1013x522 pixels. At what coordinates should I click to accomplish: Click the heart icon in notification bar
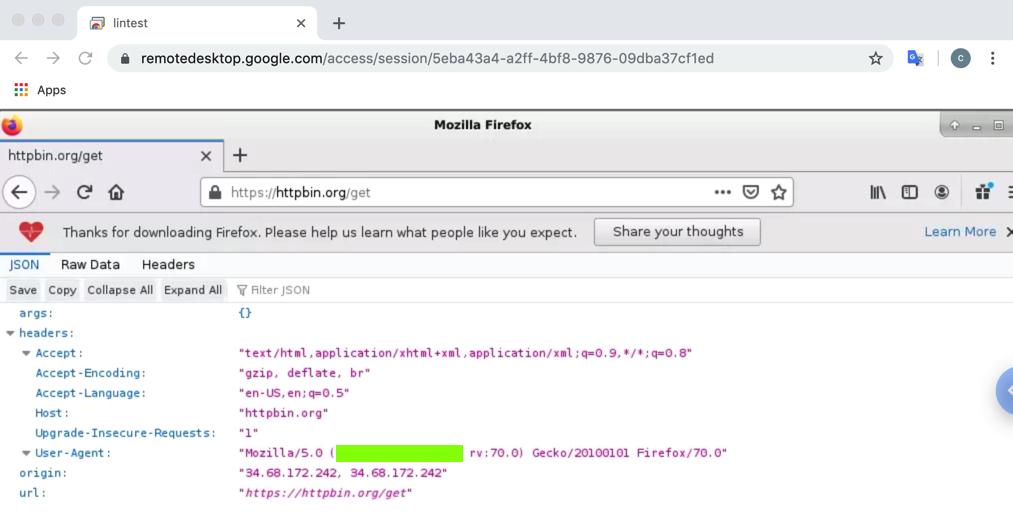[31, 231]
